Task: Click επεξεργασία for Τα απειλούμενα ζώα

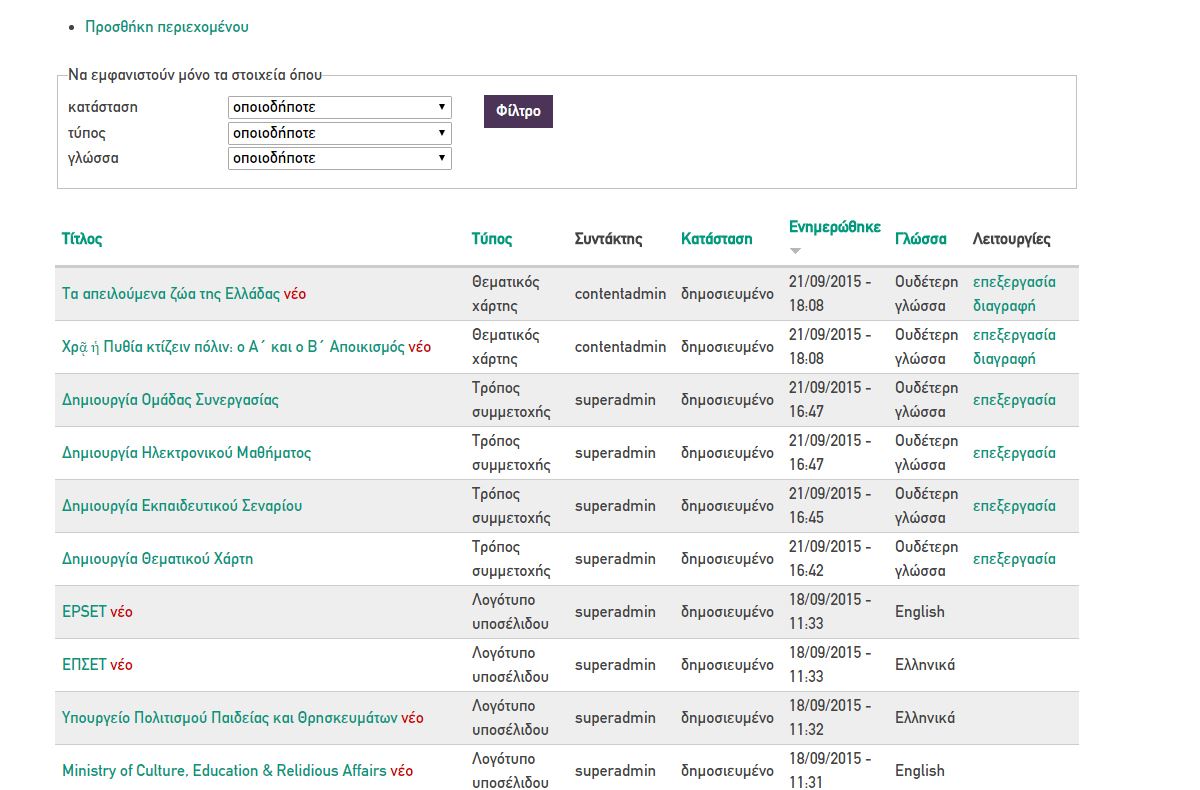Action: coord(1014,282)
